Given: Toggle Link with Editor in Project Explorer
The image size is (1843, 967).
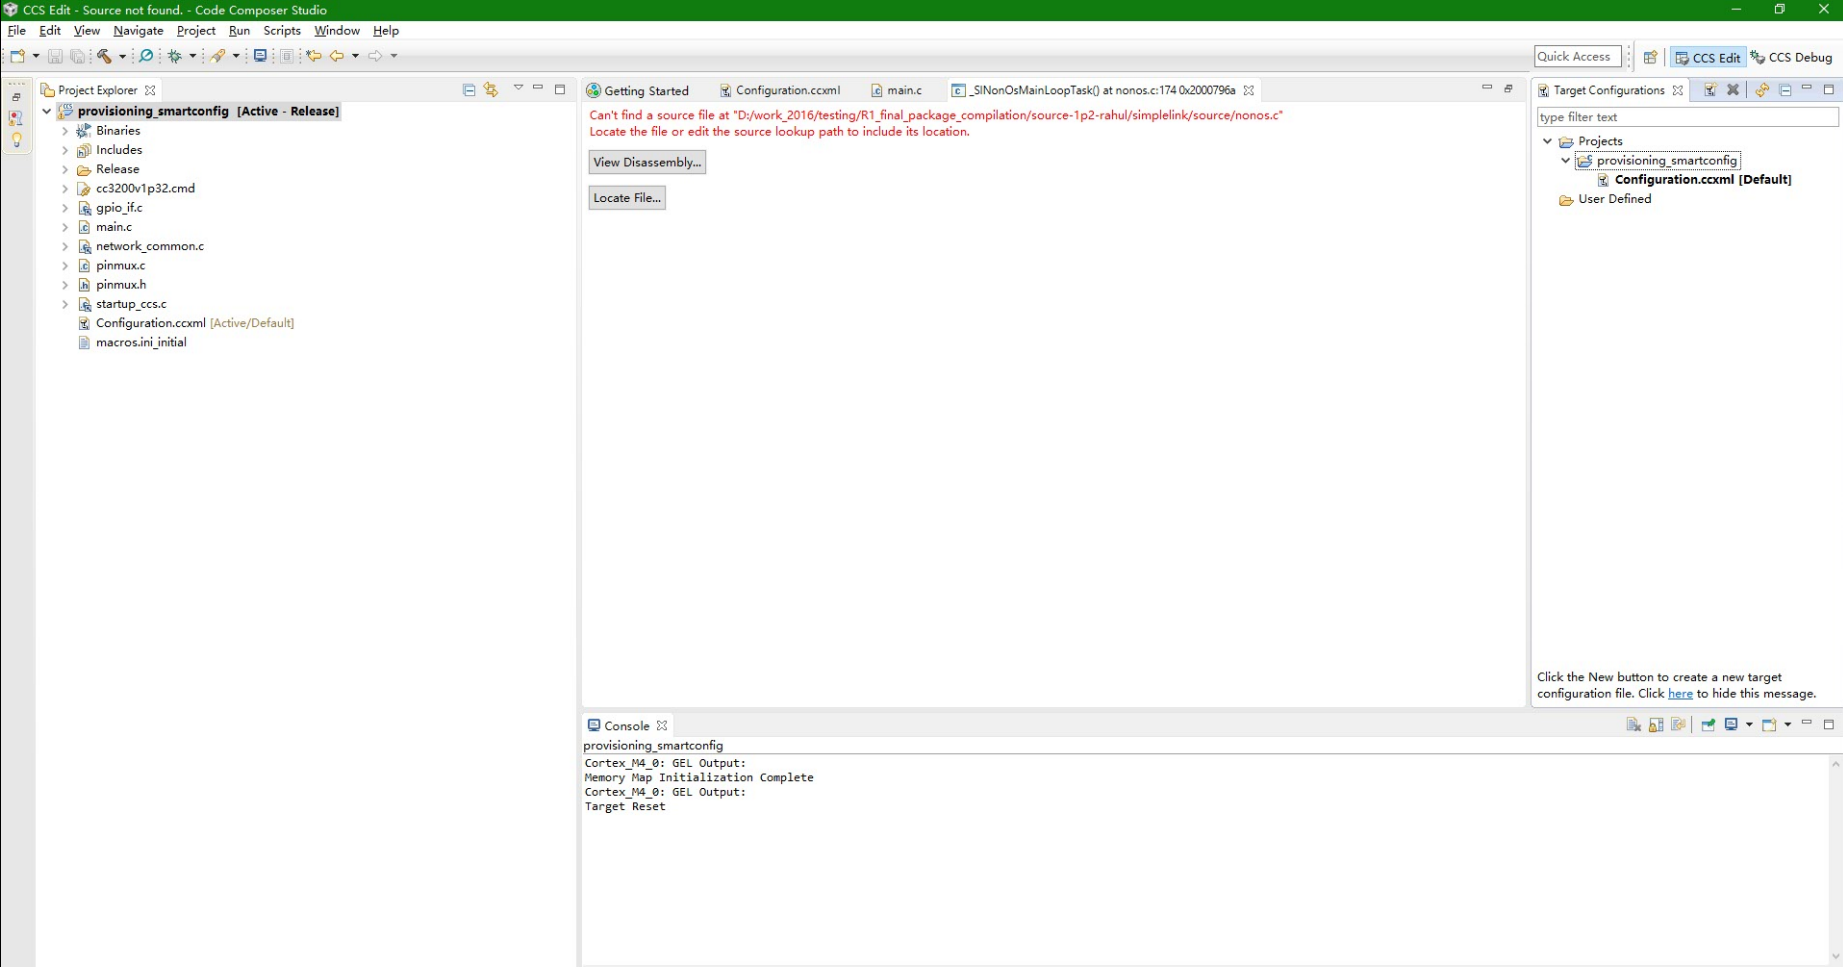Looking at the screenshot, I should [x=490, y=89].
